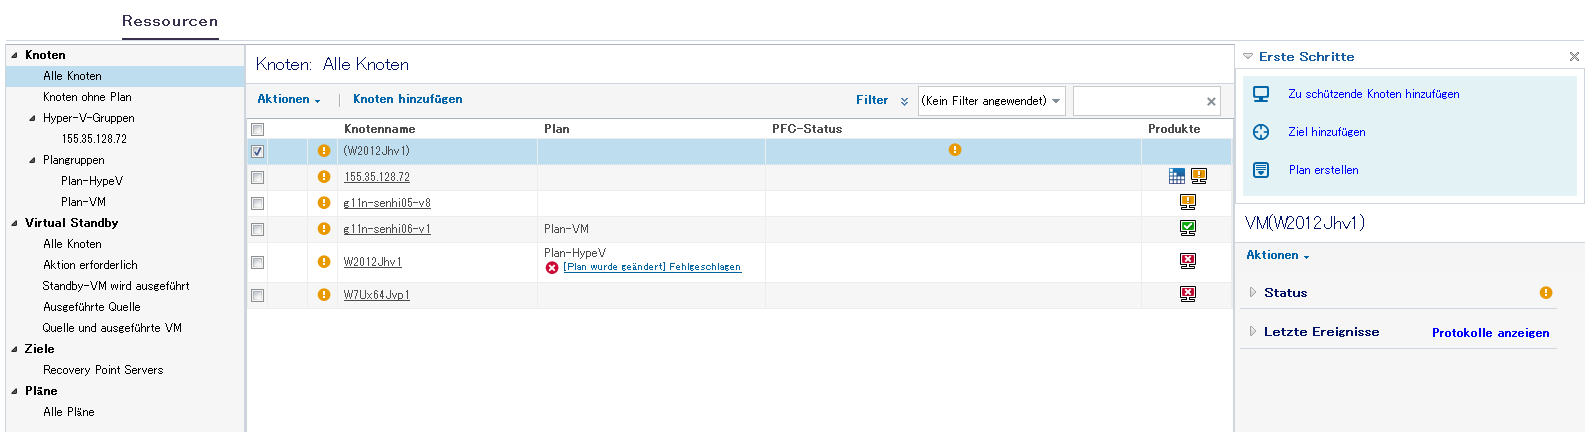Collapse the Plangruppen tree node
The height and width of the screenshot is (432, 1593).
(33, 160)
